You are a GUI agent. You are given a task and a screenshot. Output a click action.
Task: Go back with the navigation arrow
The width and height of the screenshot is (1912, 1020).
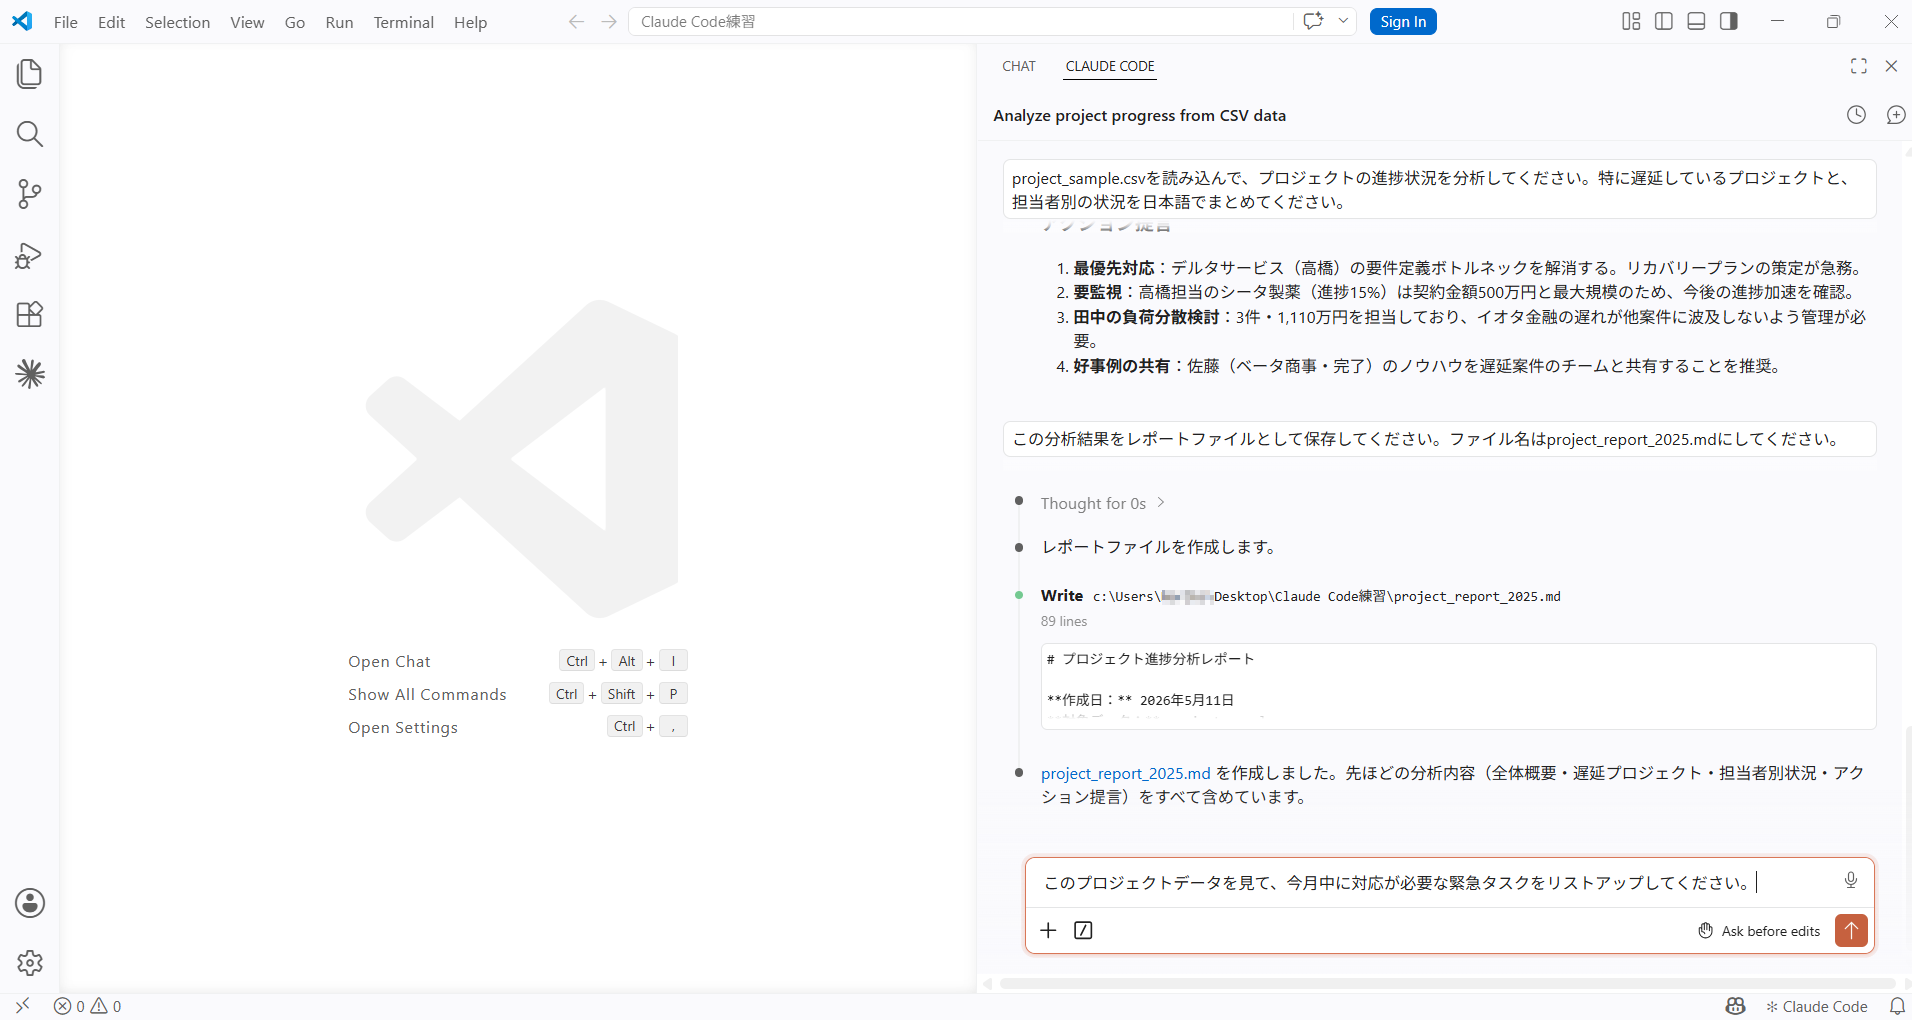coord(576,22)
